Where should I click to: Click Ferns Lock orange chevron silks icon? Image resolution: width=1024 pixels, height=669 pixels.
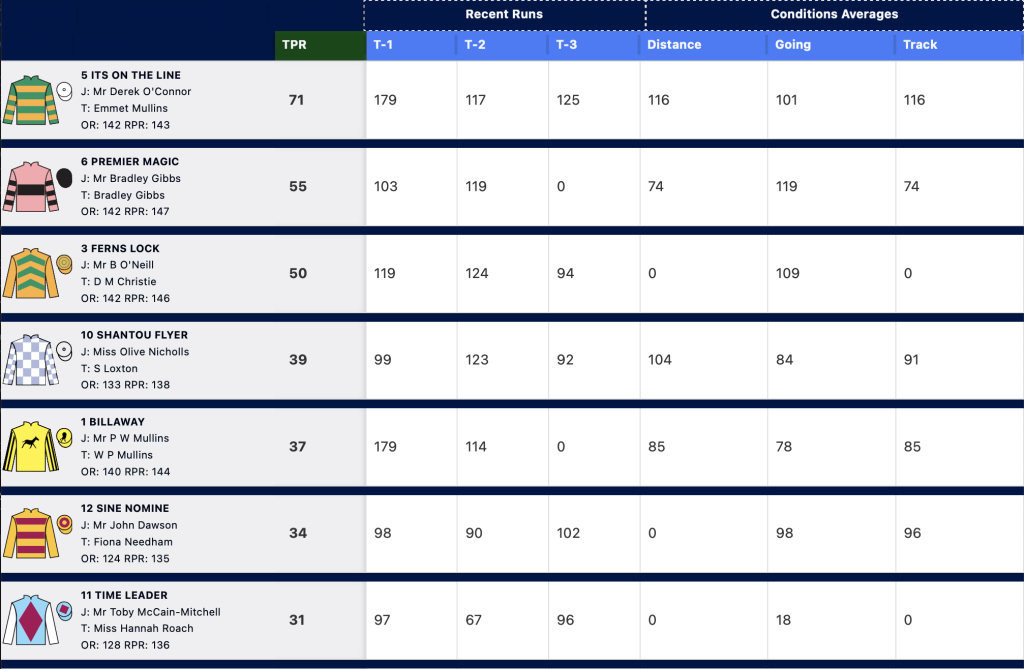click(x=31, y=273)
